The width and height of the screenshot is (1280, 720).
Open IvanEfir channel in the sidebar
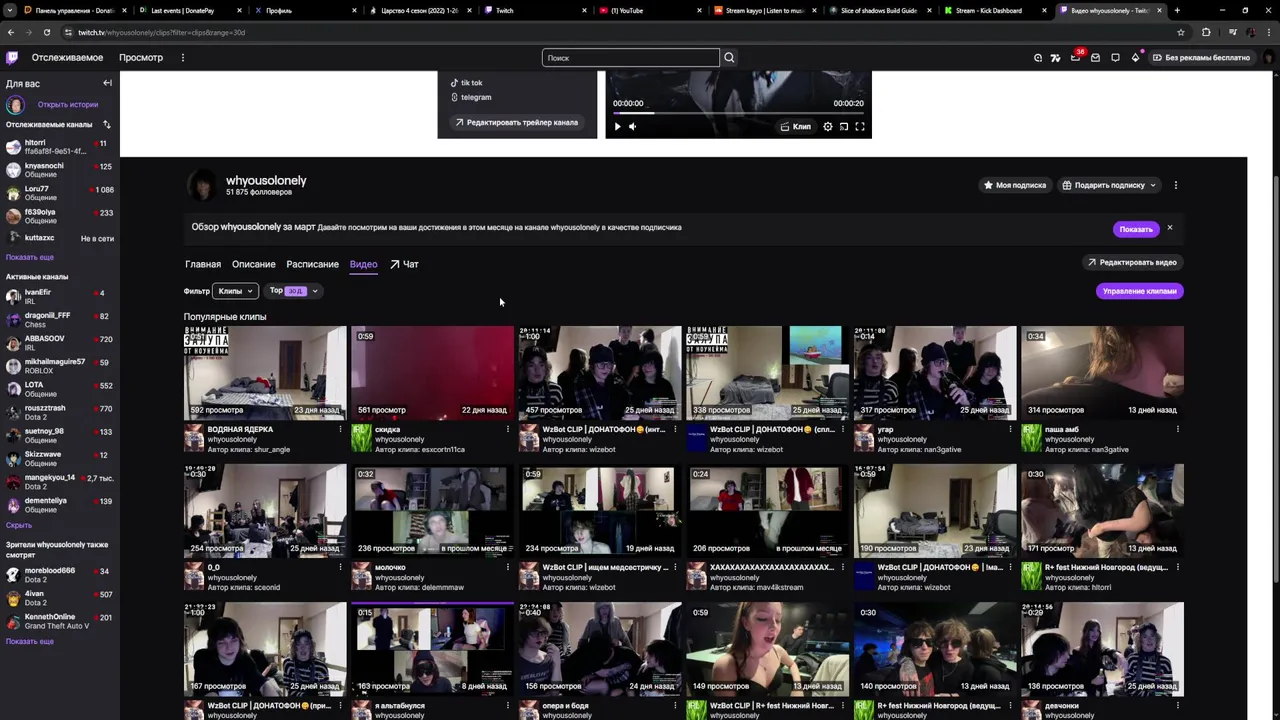pyautogui.click(x=60, y=297)
